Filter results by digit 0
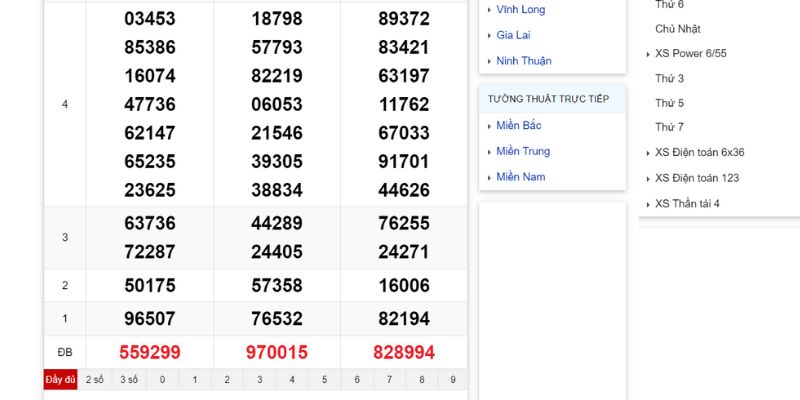 [162, 380]
